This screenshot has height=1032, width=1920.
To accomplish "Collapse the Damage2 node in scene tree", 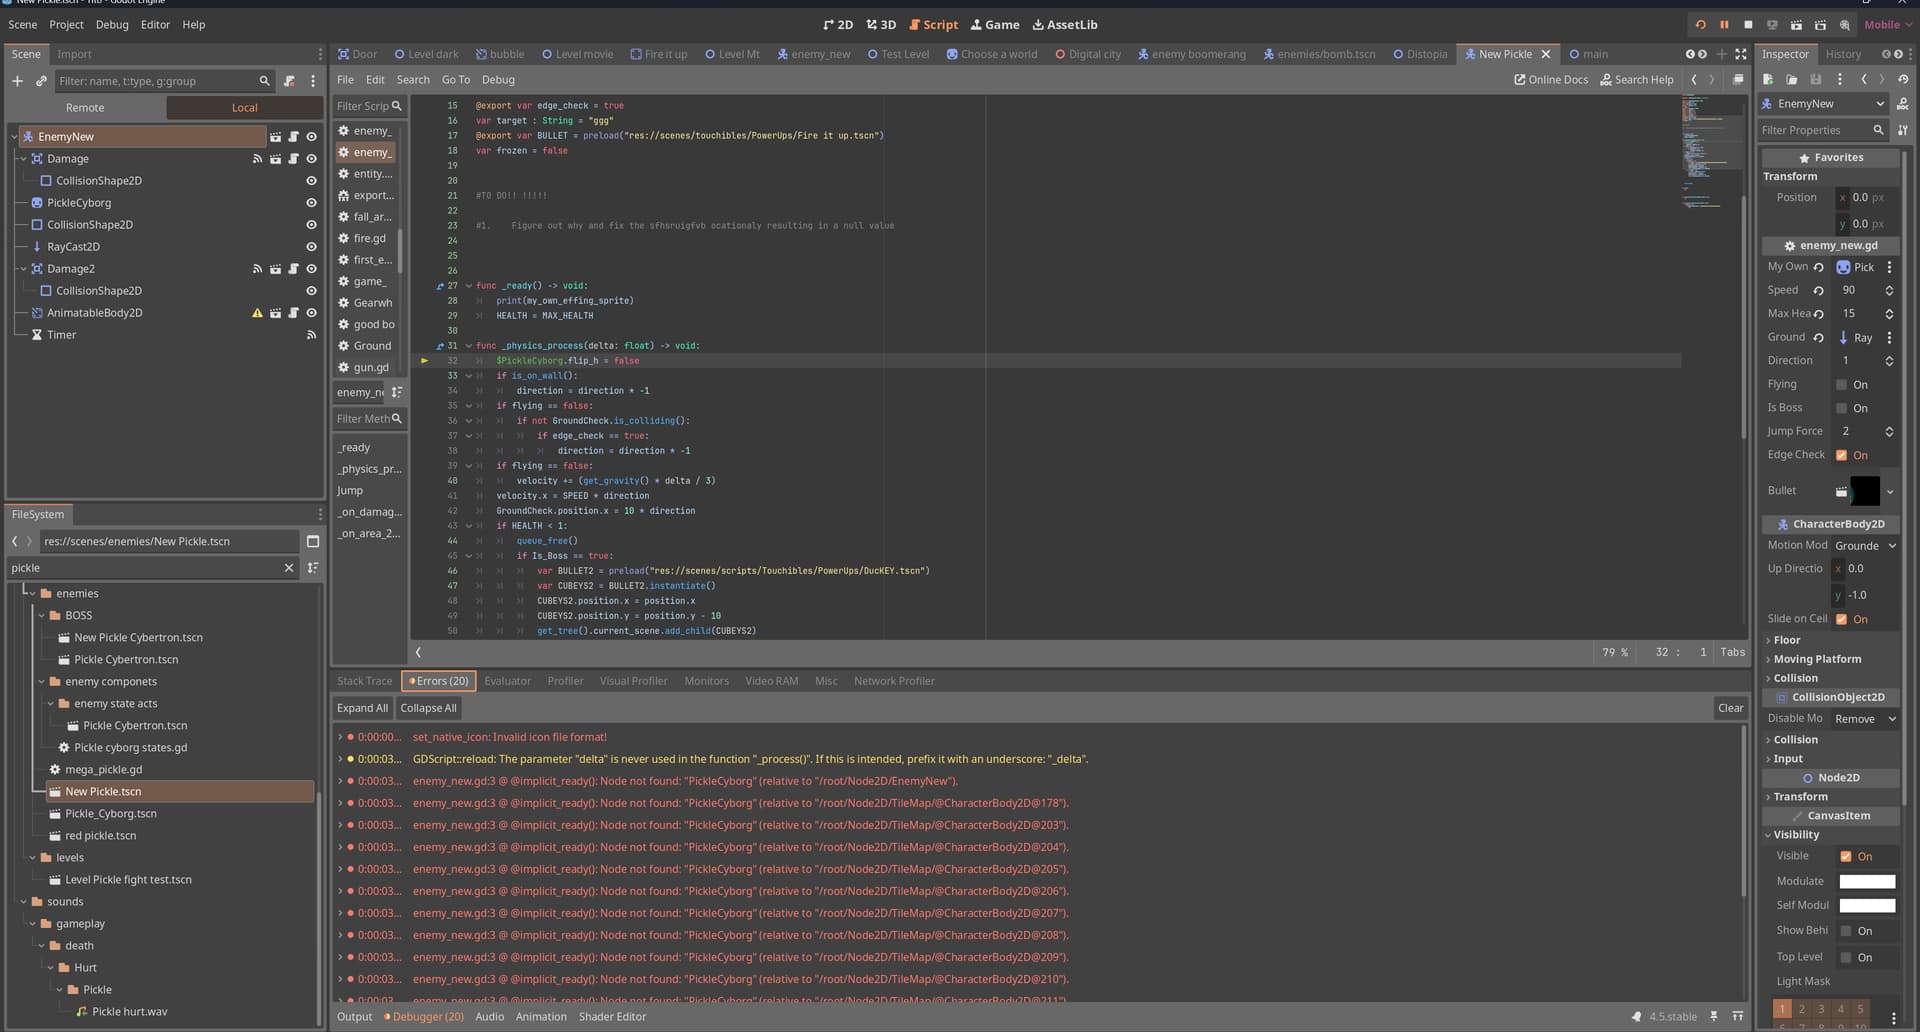I will (x=23, y=269).
